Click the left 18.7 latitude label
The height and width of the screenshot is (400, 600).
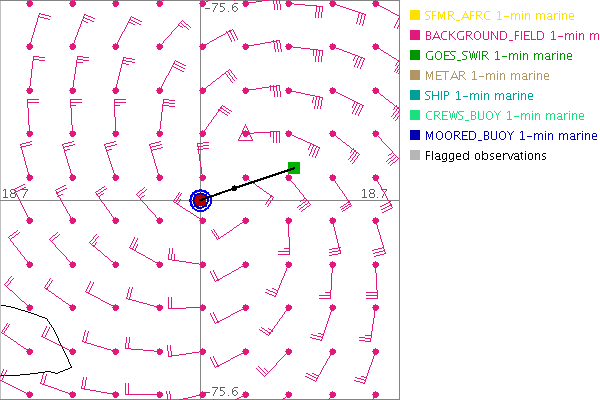[15, 192]
